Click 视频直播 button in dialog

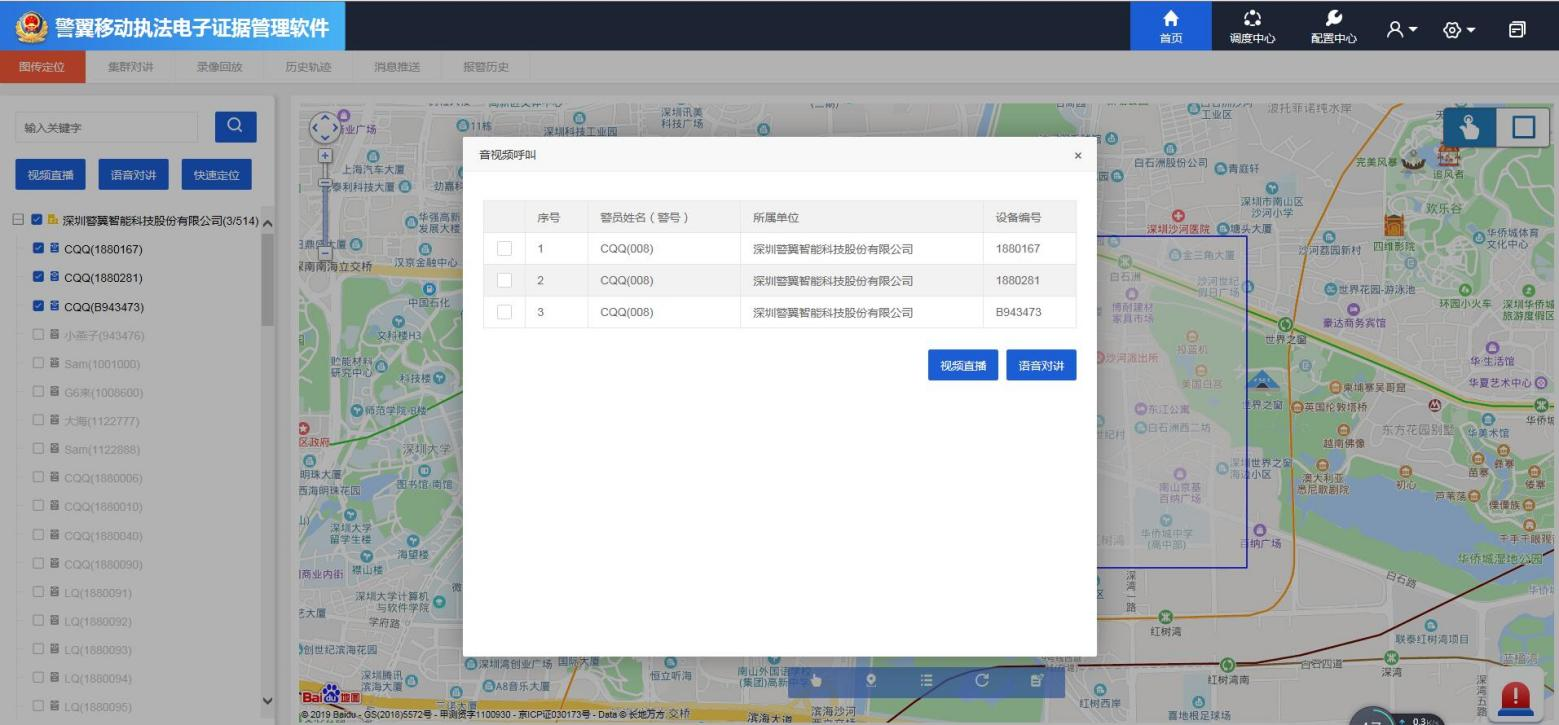click(963, 366)
